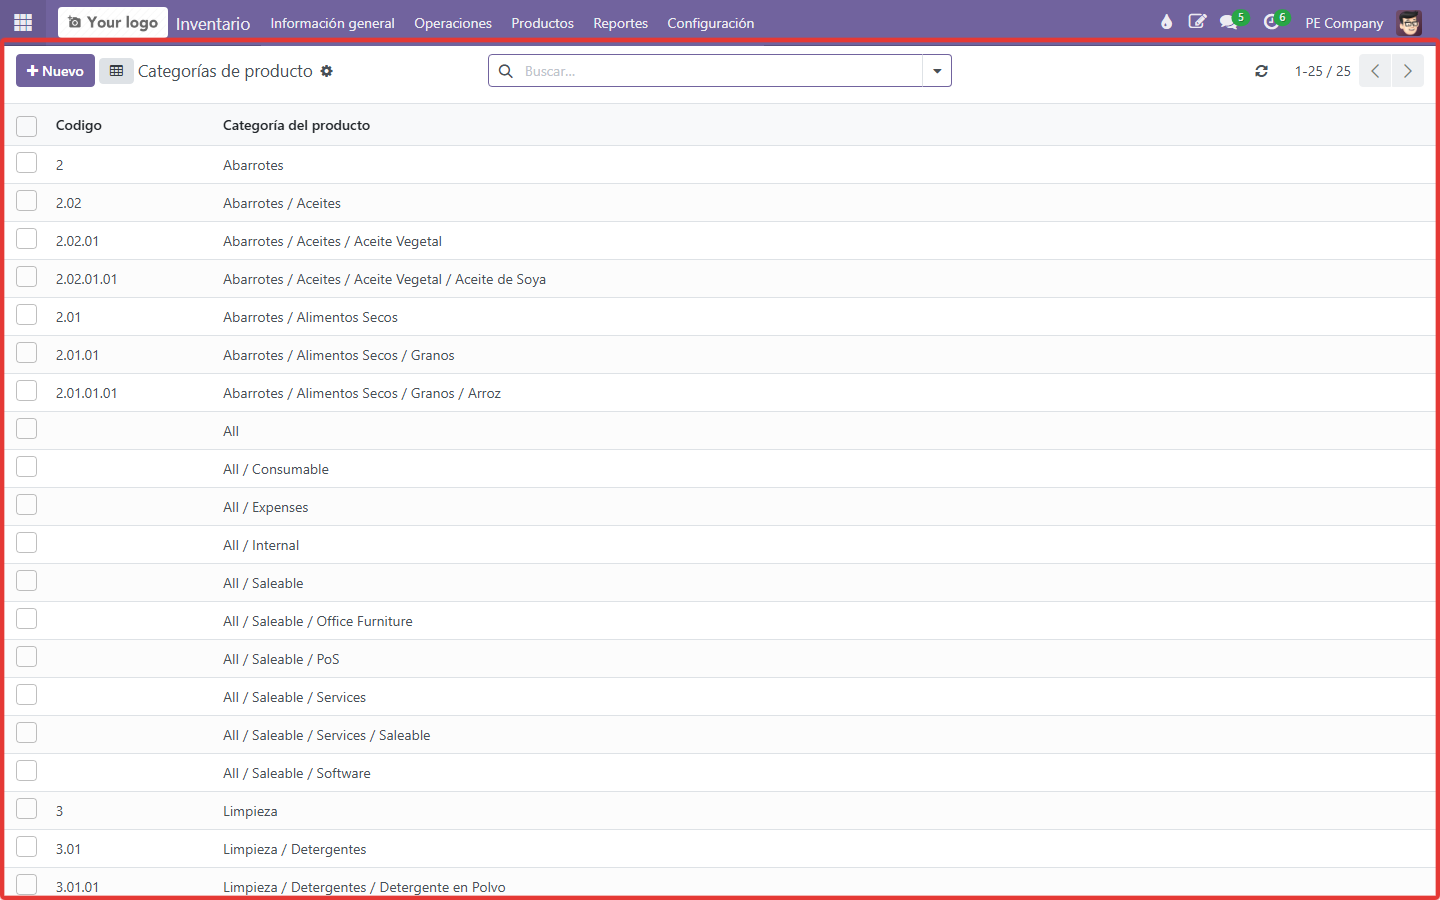The image size is (1440, 900).
Task: Open Limpieza / Detergentes category
Action: click(294, 849)
